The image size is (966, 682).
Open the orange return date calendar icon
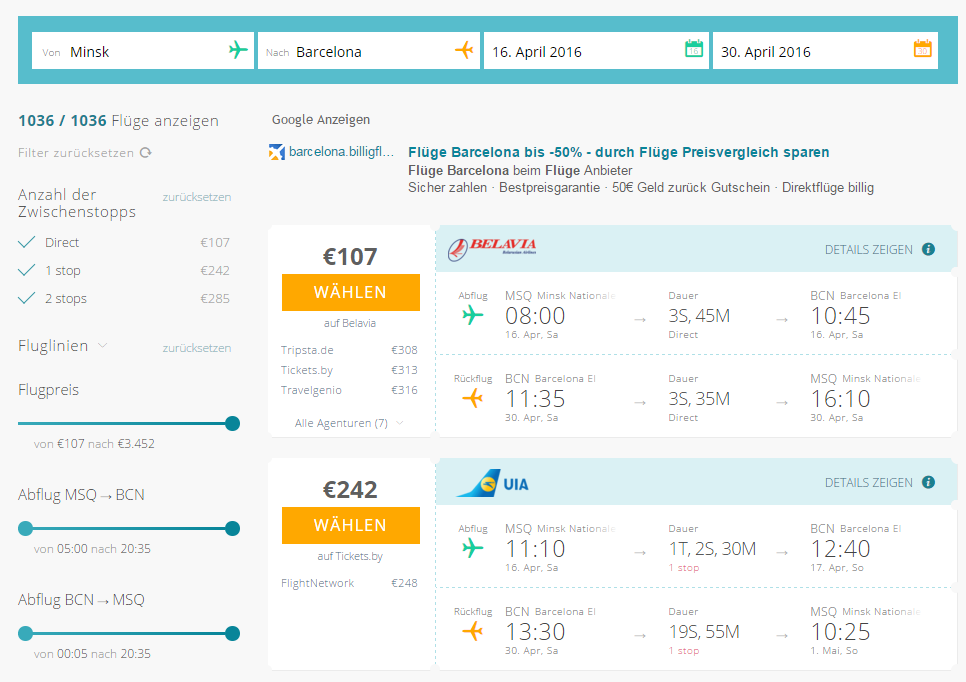pos(922,48)
